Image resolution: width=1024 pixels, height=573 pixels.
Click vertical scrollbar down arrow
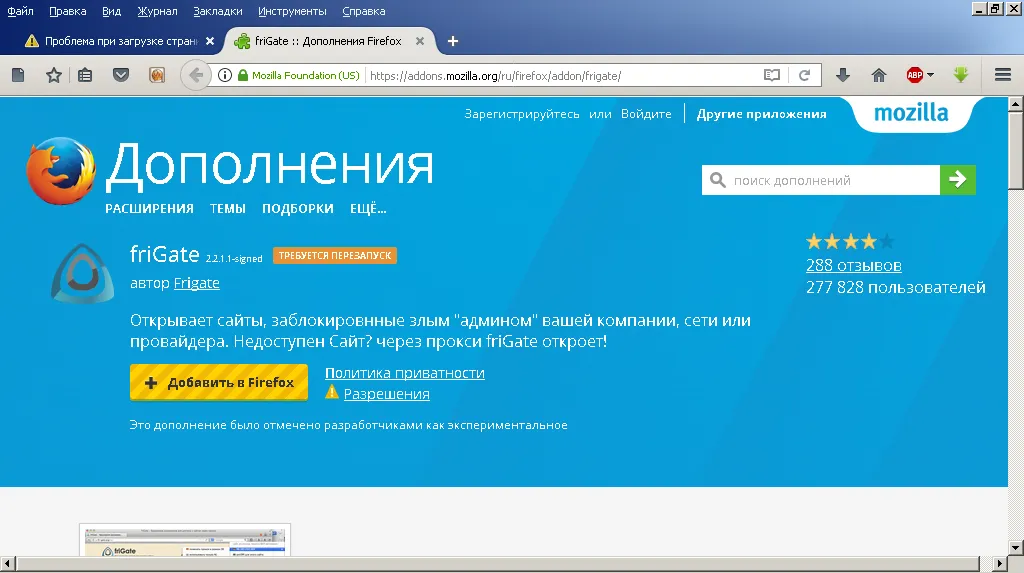[x=1016, y=548]
